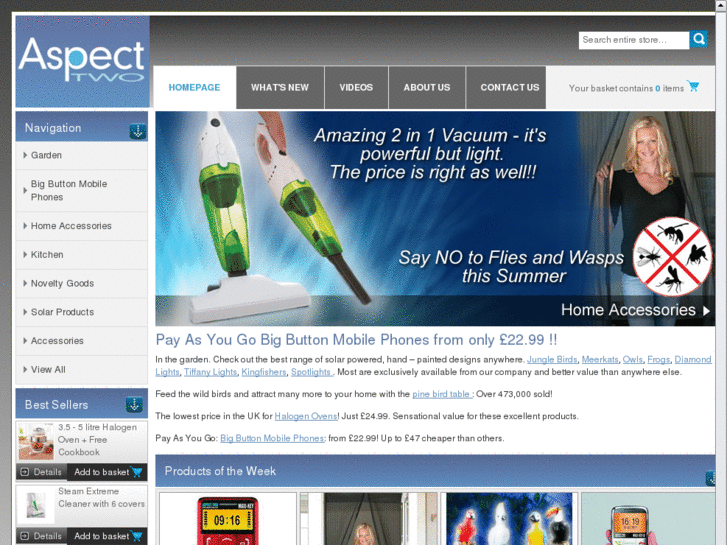Viewport: 727px width, 545px height.
Task: Expand Novelty Goods category arrow
Action: pos(25,283)
